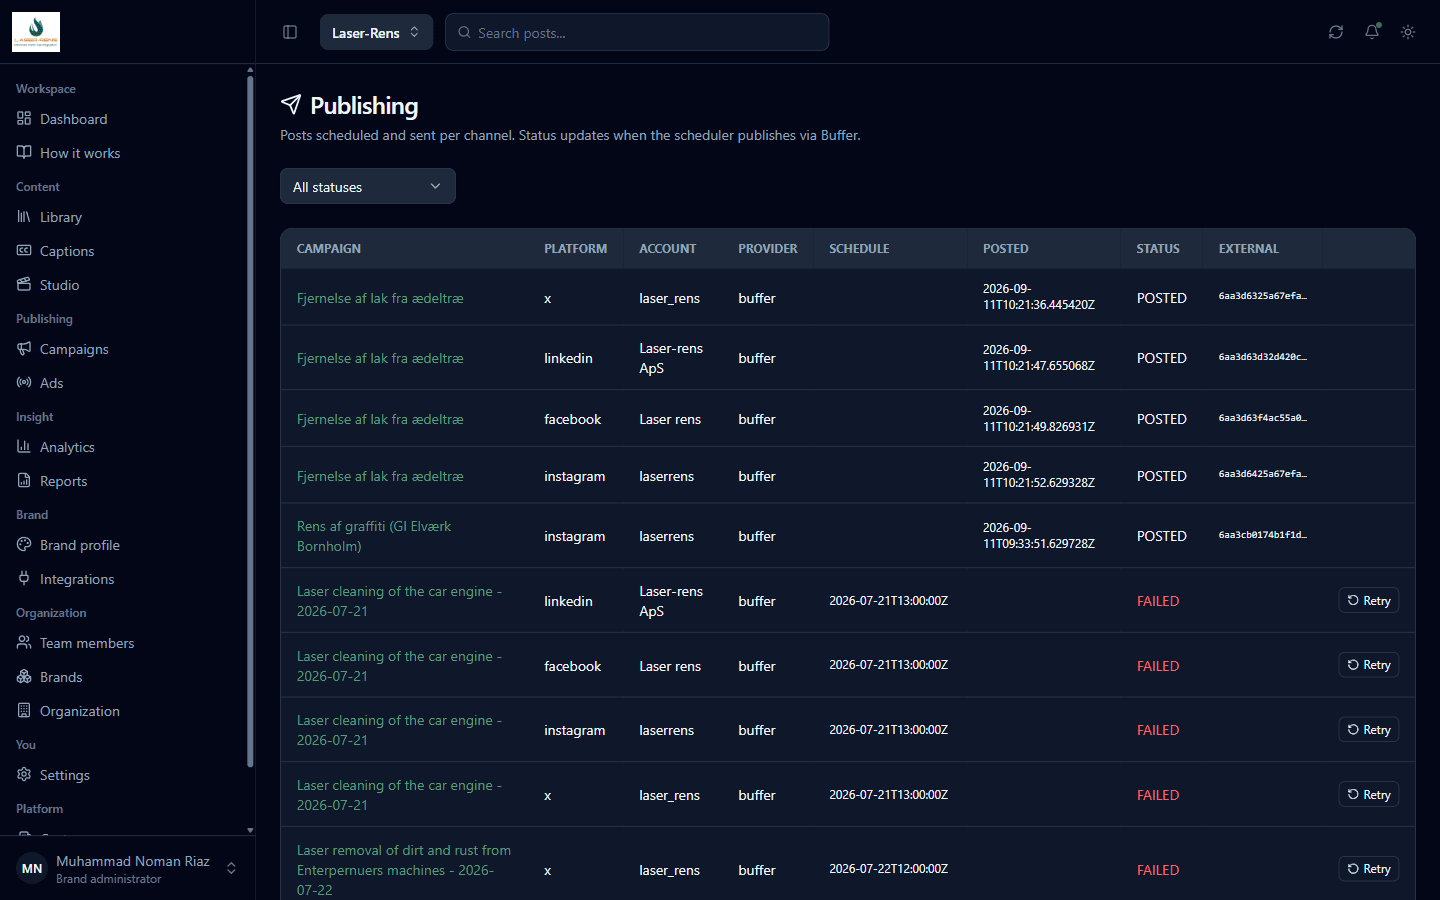Click the Team members people icon
Screen dimensions: 1440x900
(x=24, y=643)
